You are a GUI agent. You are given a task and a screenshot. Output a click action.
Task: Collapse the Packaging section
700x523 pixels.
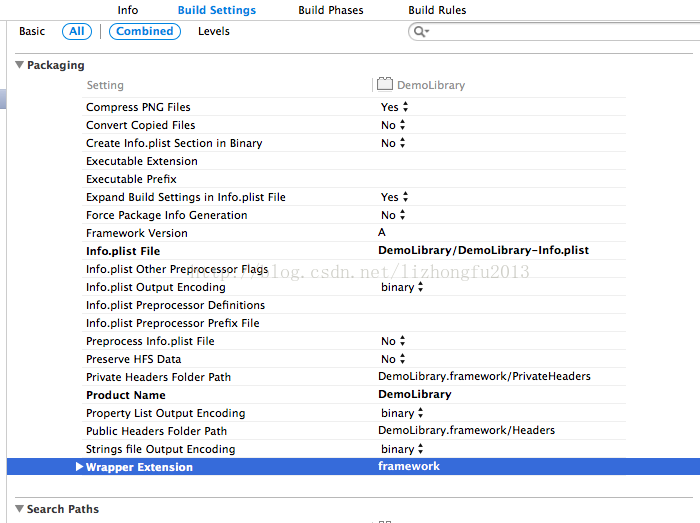[x=19, y=65]
